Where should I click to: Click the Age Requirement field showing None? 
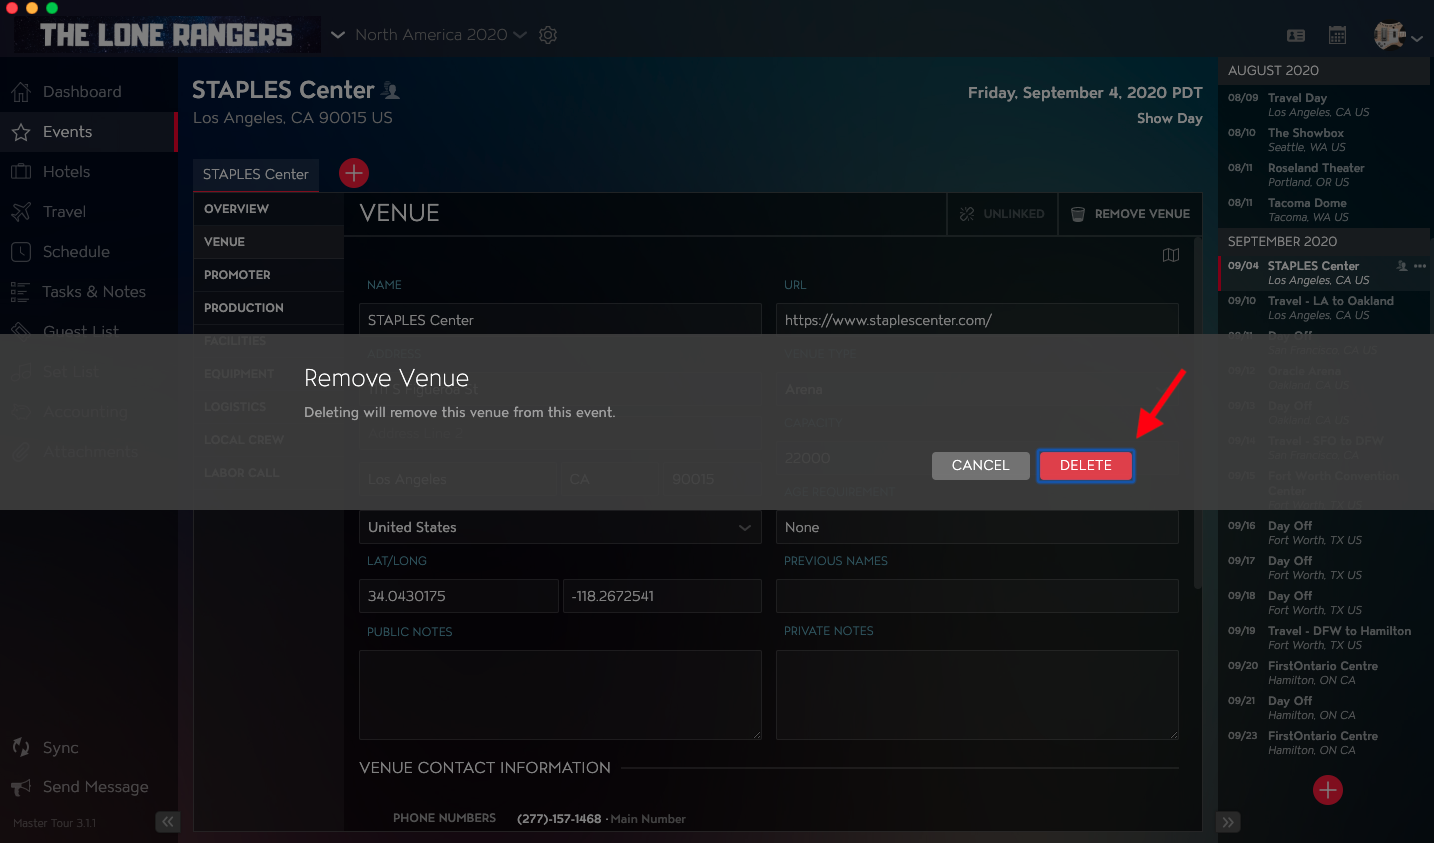(977, 527)
